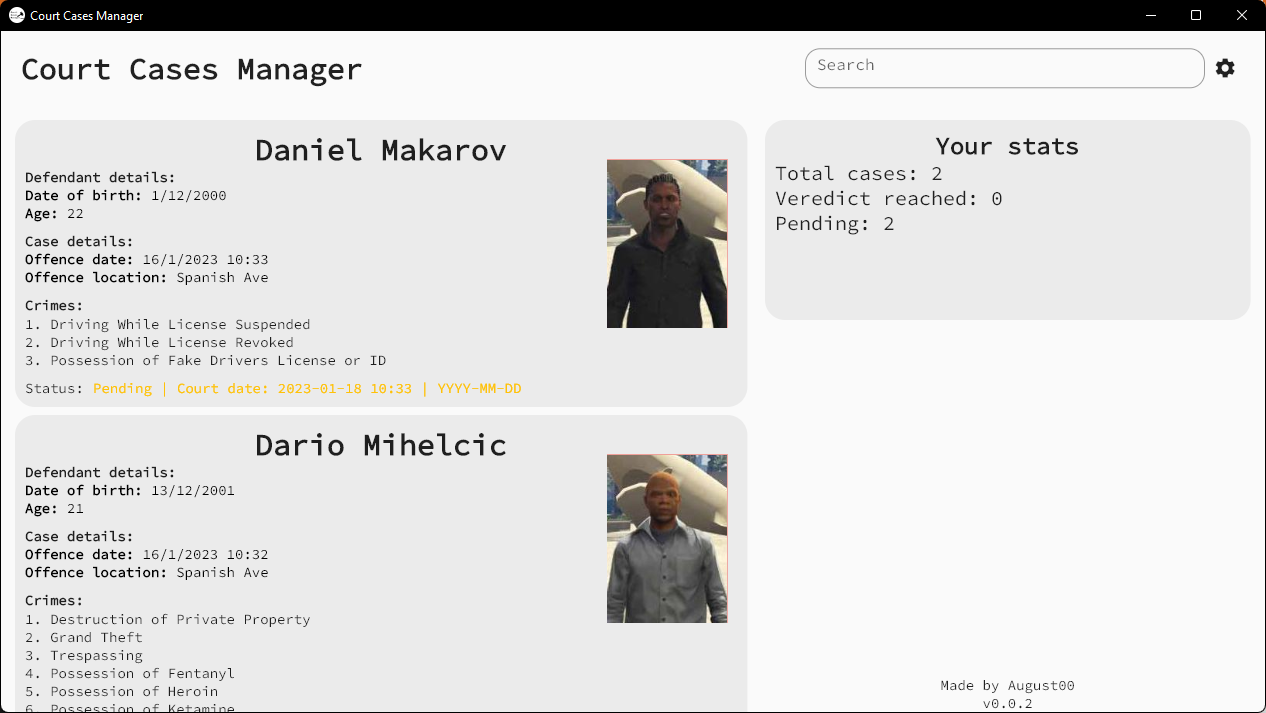1266x713 pixels.
Task: Open Dario Mihelcic's mugshot photo
Action: coord(667,539)
